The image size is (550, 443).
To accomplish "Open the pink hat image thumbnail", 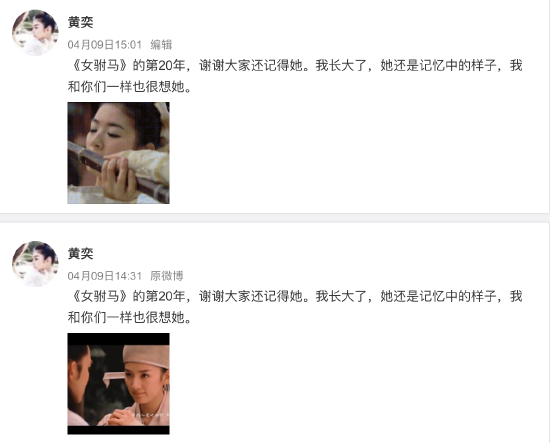I will tap(119, 384).
